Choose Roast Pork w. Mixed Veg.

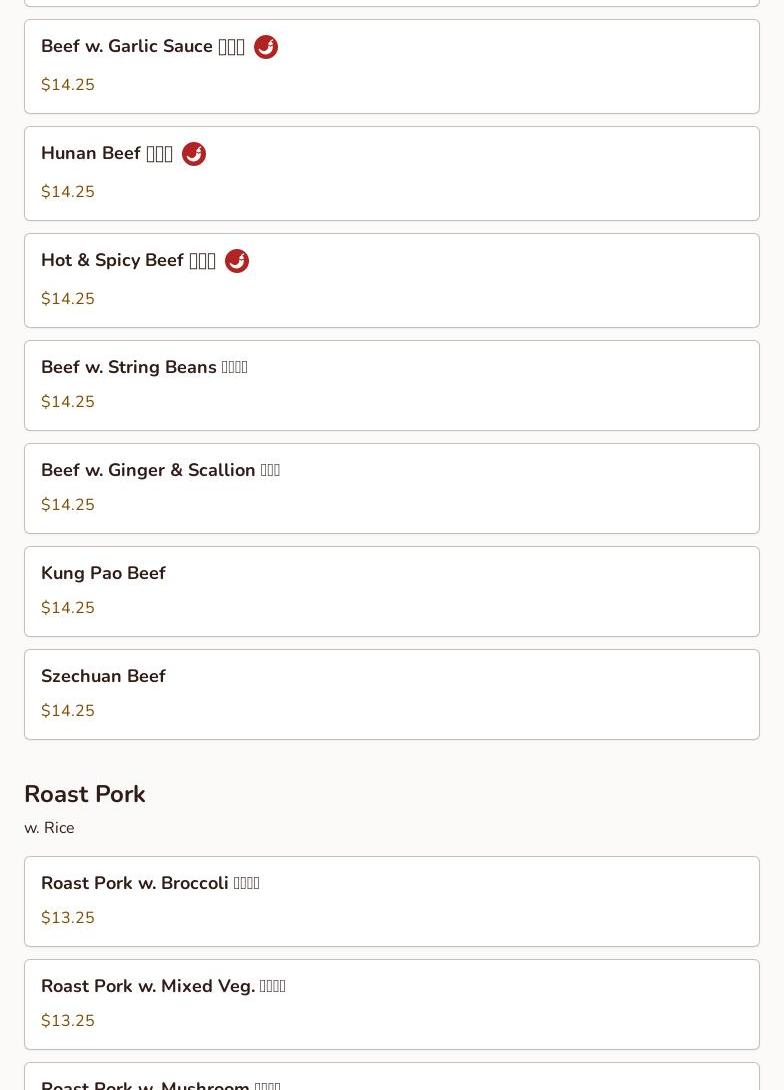pos(392,1004)
